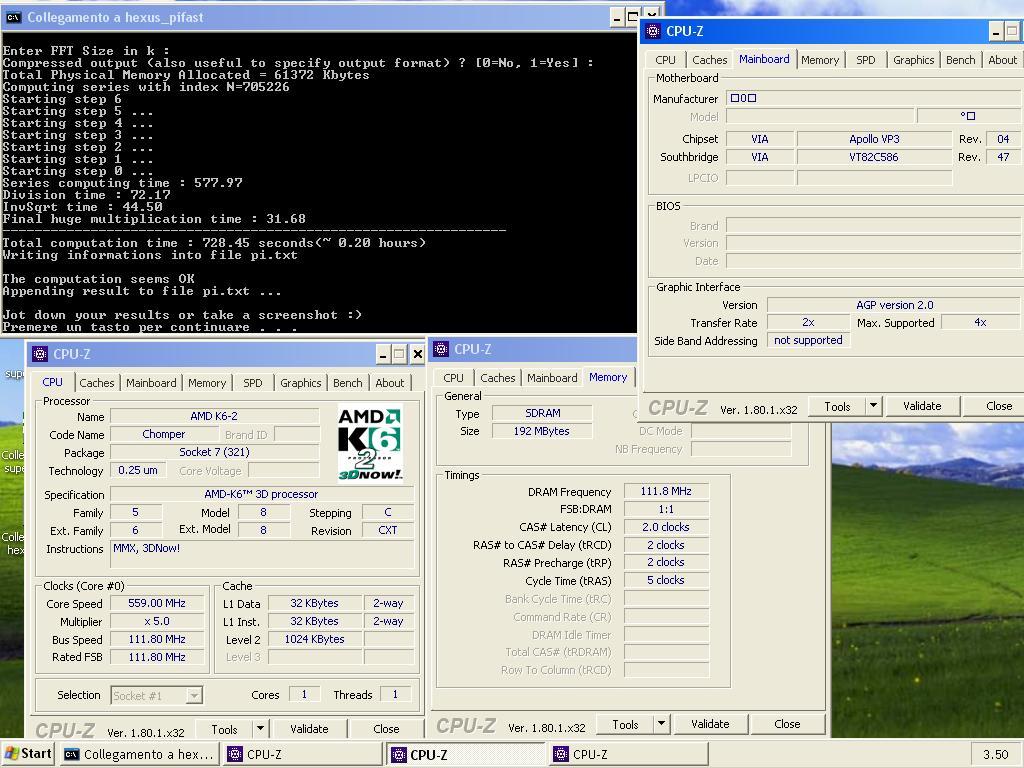Minimize the CPU-Z CPU window
Viewport: 1024px width, 768px height.
click(383, 355)
